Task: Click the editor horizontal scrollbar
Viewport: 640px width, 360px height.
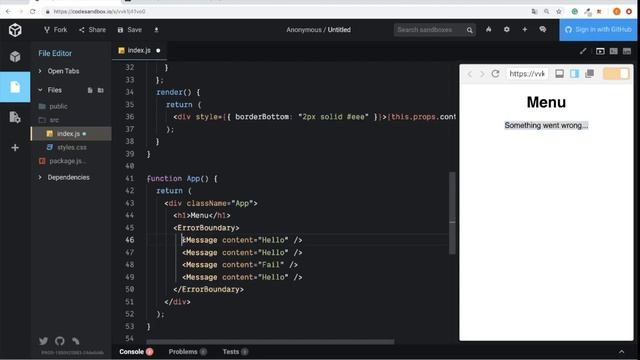Action: (270, 342)
